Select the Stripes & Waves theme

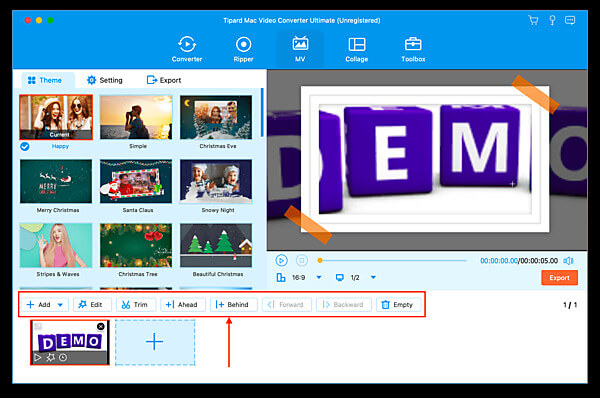click(x=56, y=245)
